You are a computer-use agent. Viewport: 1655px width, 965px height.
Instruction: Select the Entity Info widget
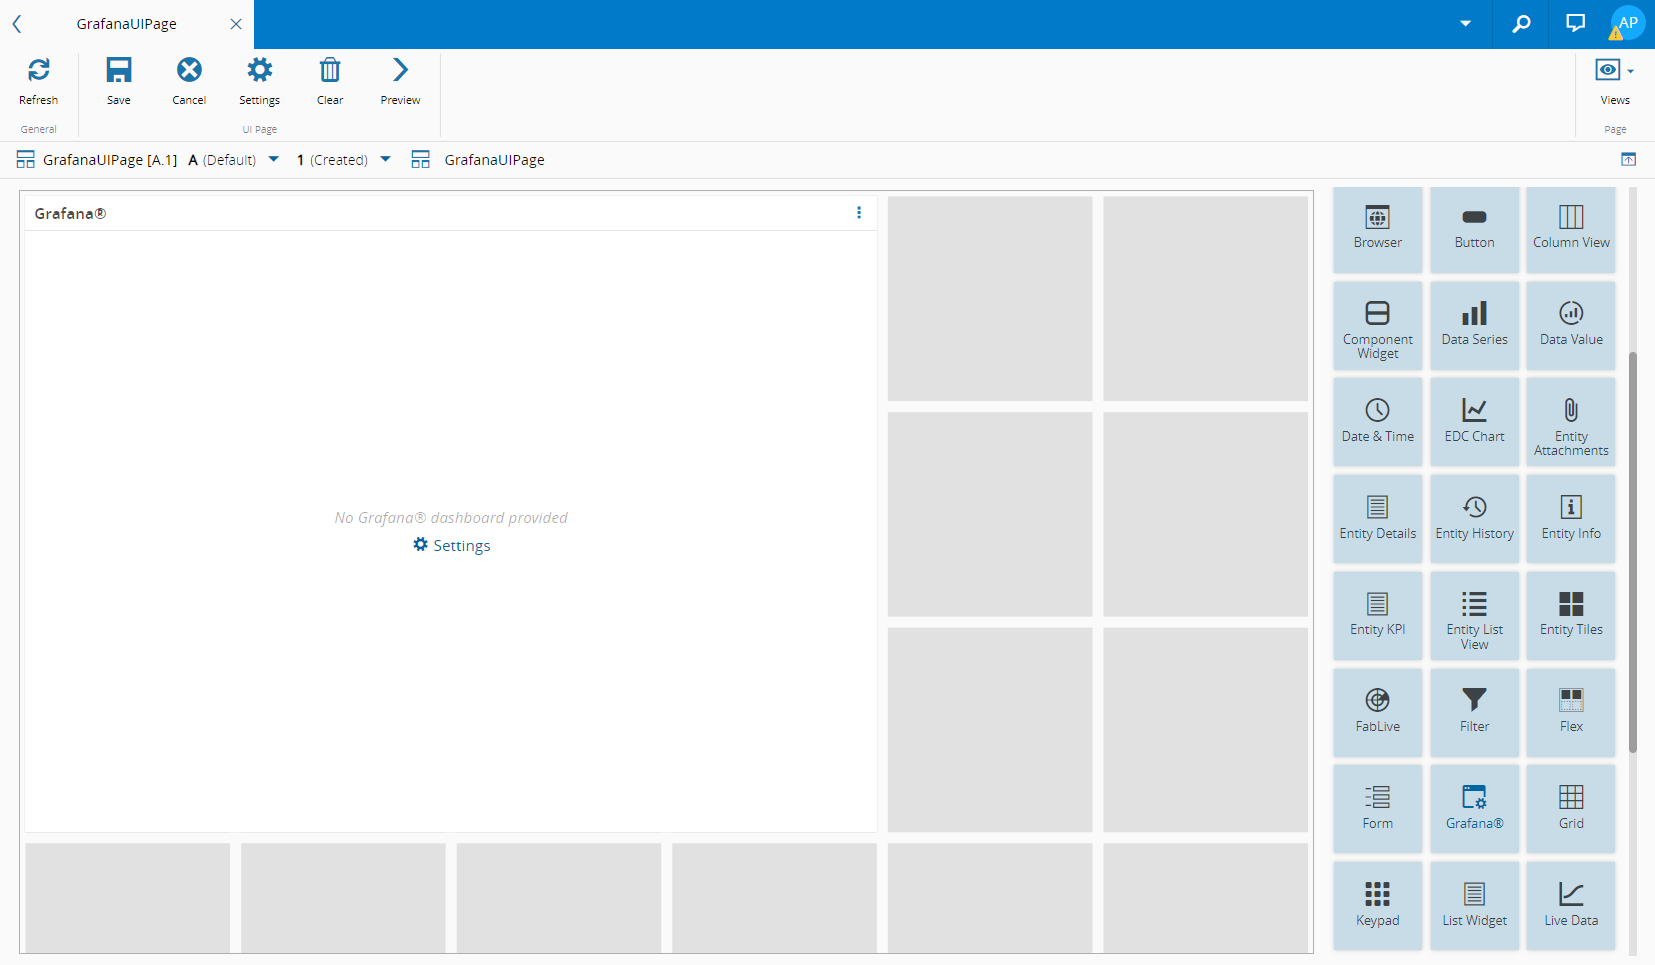pyautogui.click(x=1571, y=519)
